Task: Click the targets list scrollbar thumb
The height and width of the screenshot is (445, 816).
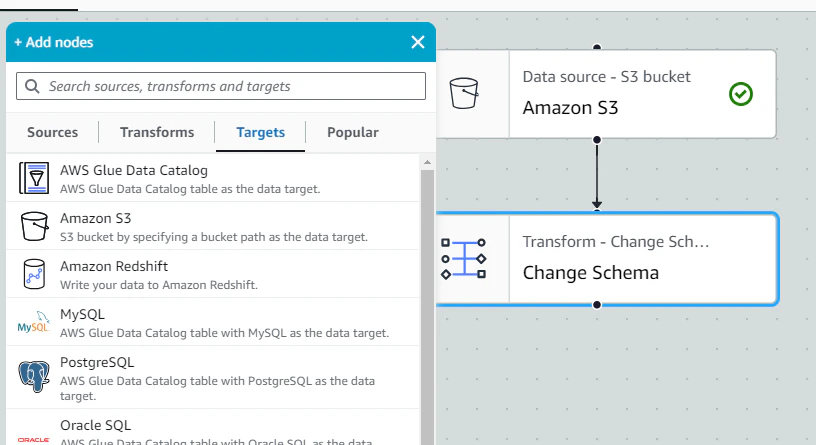Action: 427,307
